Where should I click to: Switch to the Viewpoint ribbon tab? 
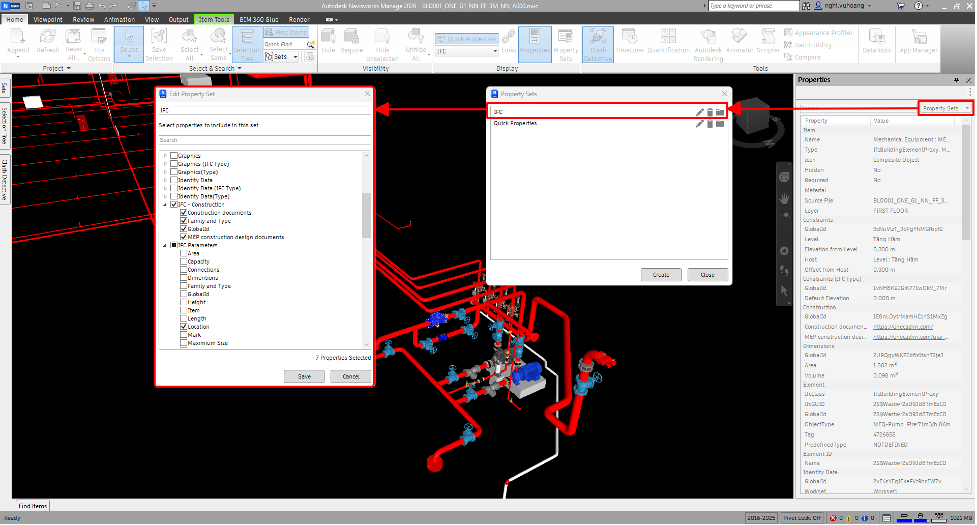(x=48, y=19)
